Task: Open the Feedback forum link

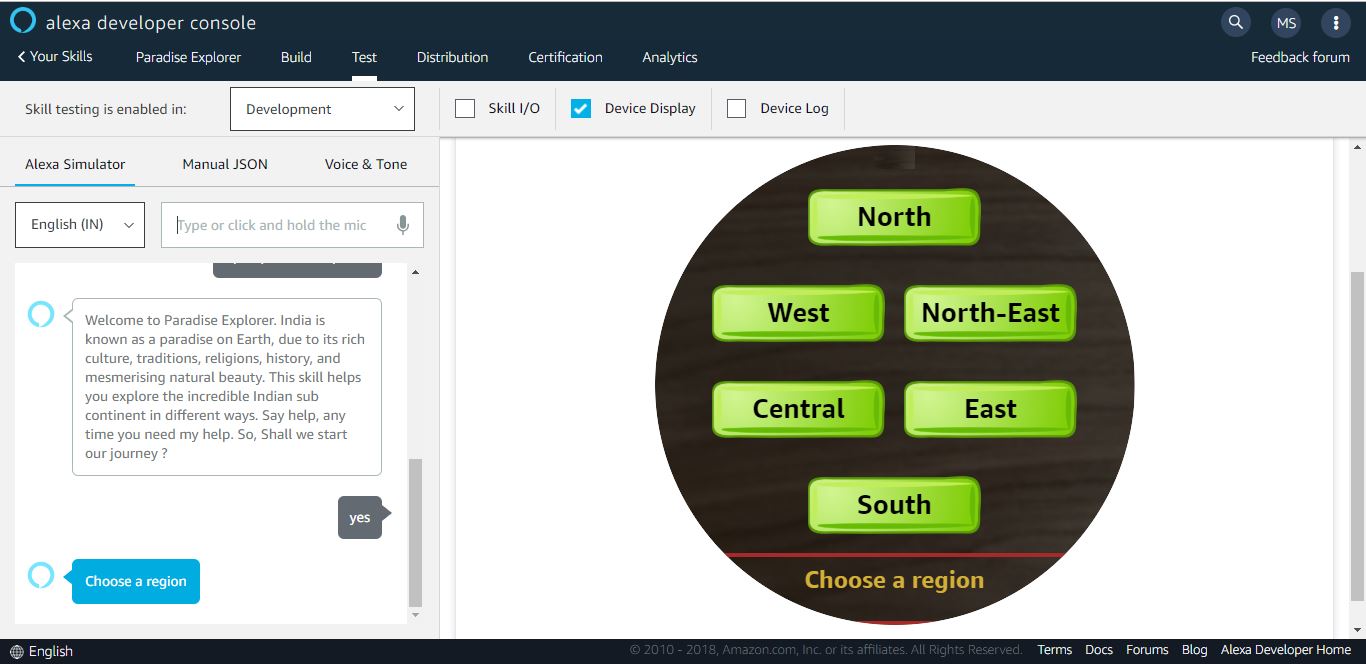Action: coord(1300,57)
